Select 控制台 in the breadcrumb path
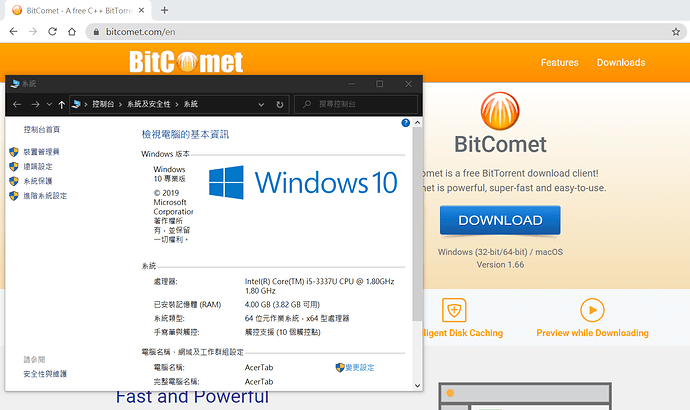 pyautogui.click(x=103, y=104)
